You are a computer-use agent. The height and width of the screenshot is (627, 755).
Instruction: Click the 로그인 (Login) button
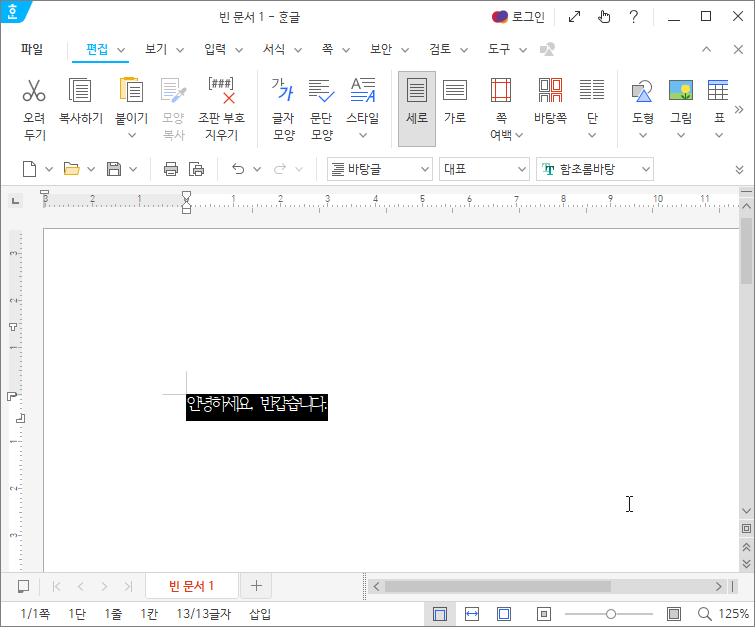click(519, 17)
